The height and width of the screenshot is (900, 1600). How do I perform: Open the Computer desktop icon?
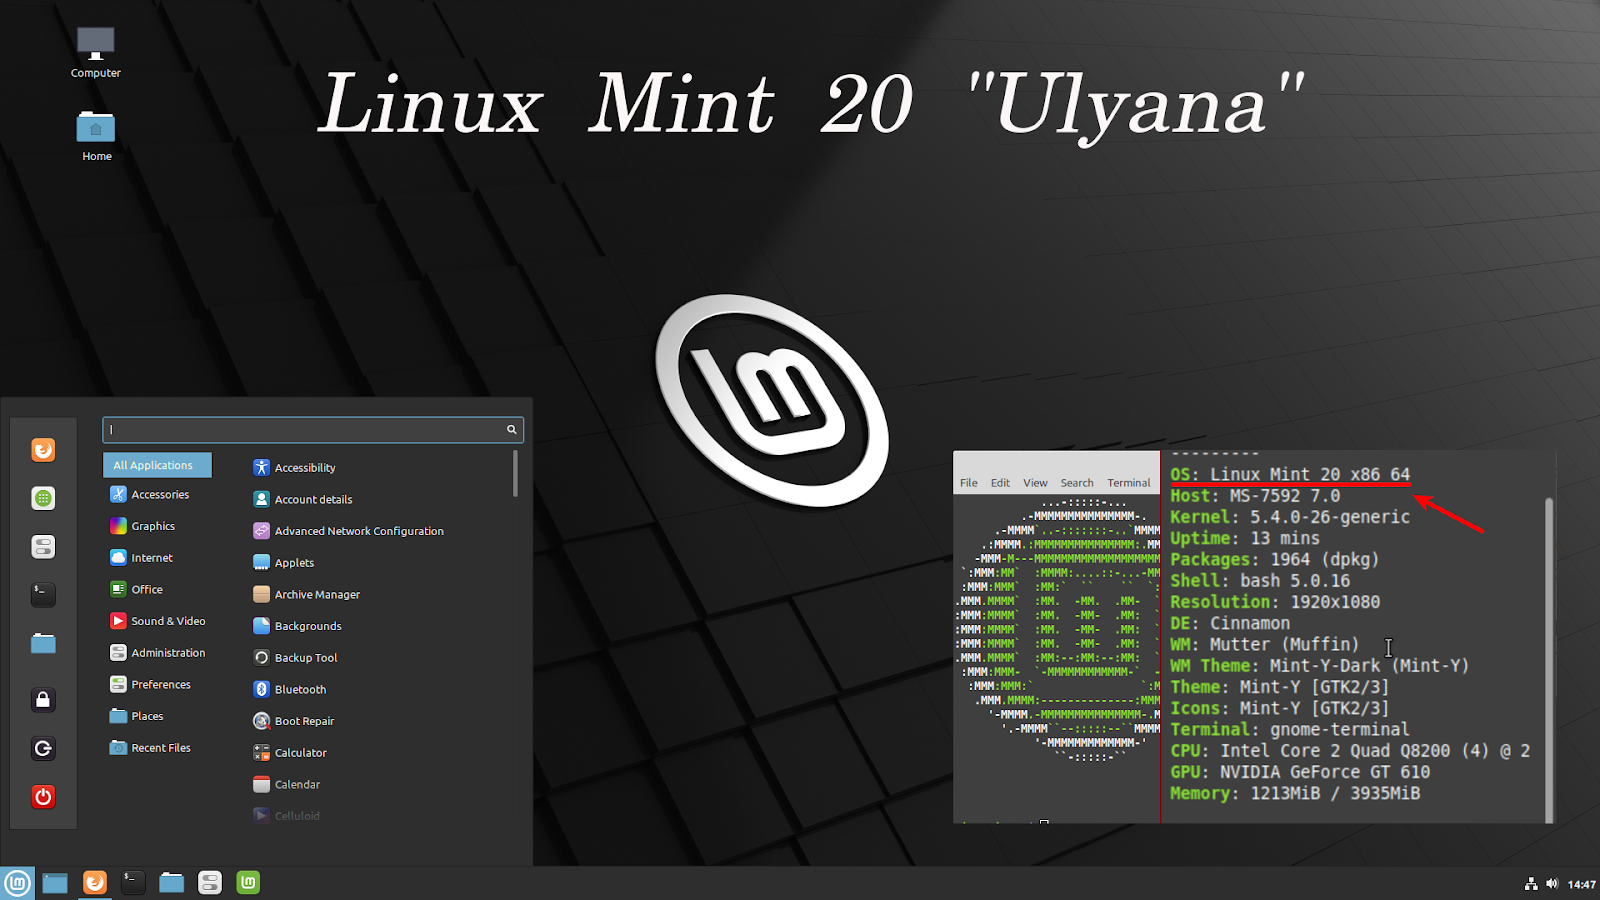click(x=96, y=52)
